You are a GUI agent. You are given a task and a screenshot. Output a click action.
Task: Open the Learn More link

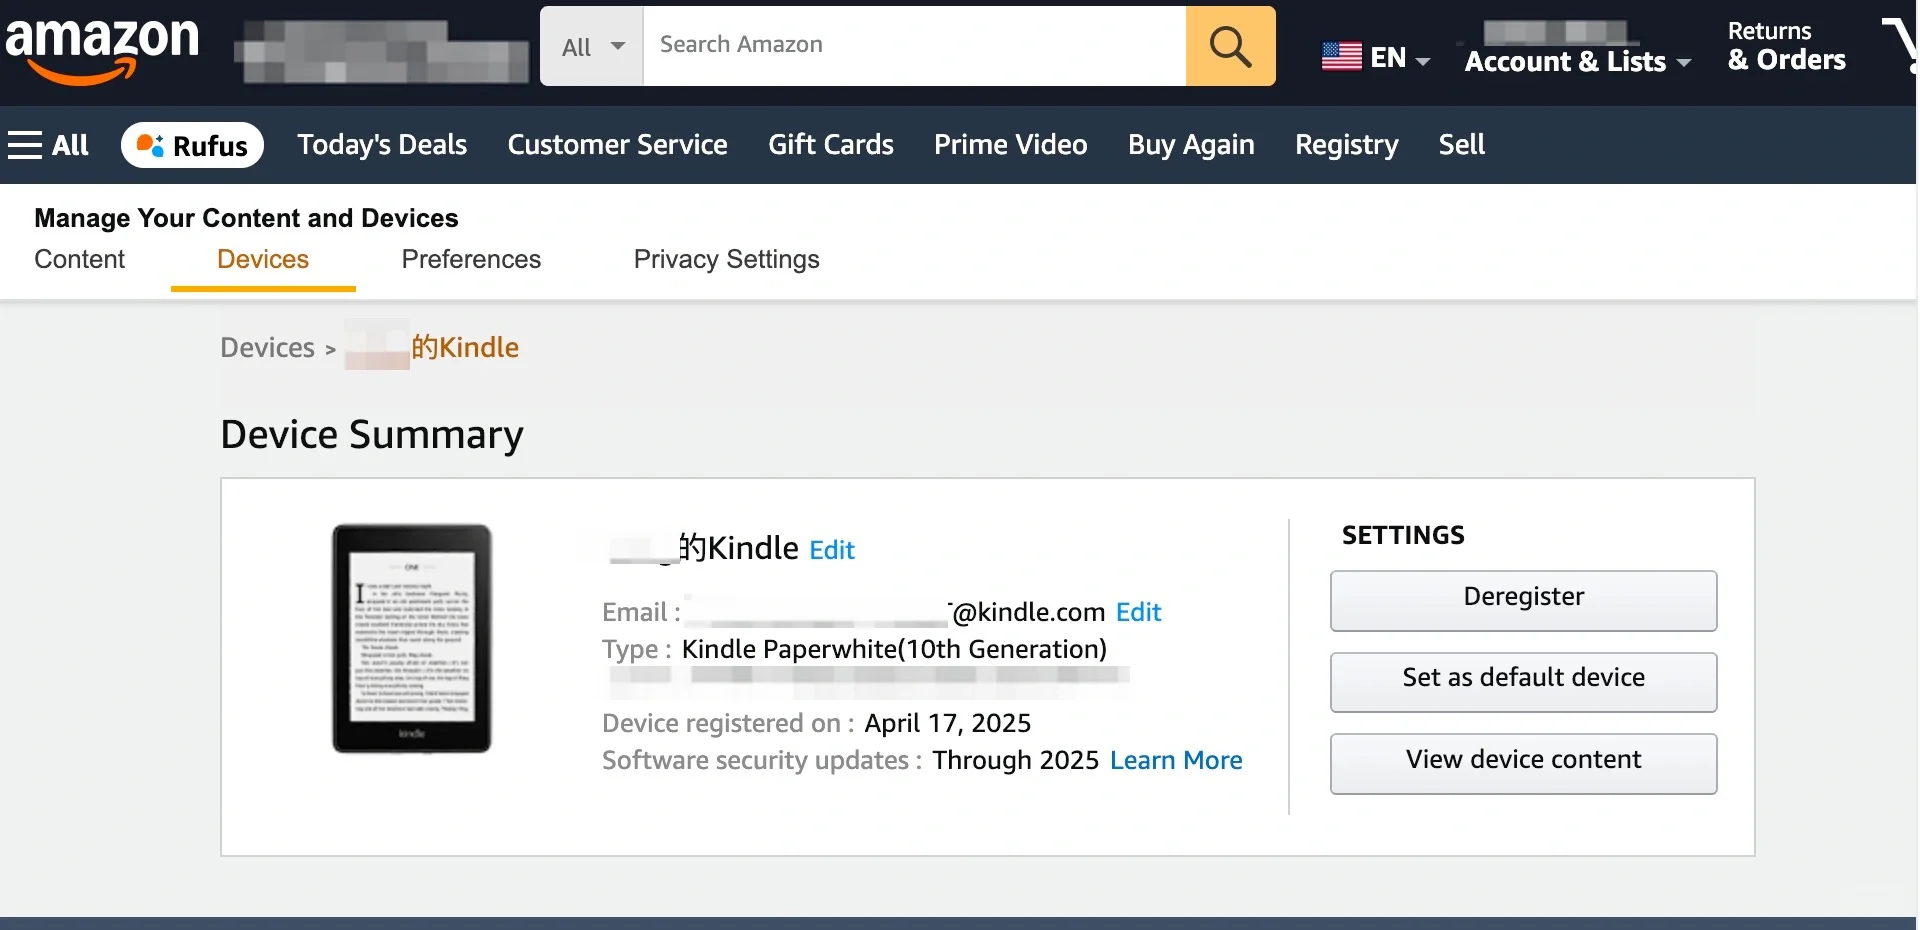1176,761
